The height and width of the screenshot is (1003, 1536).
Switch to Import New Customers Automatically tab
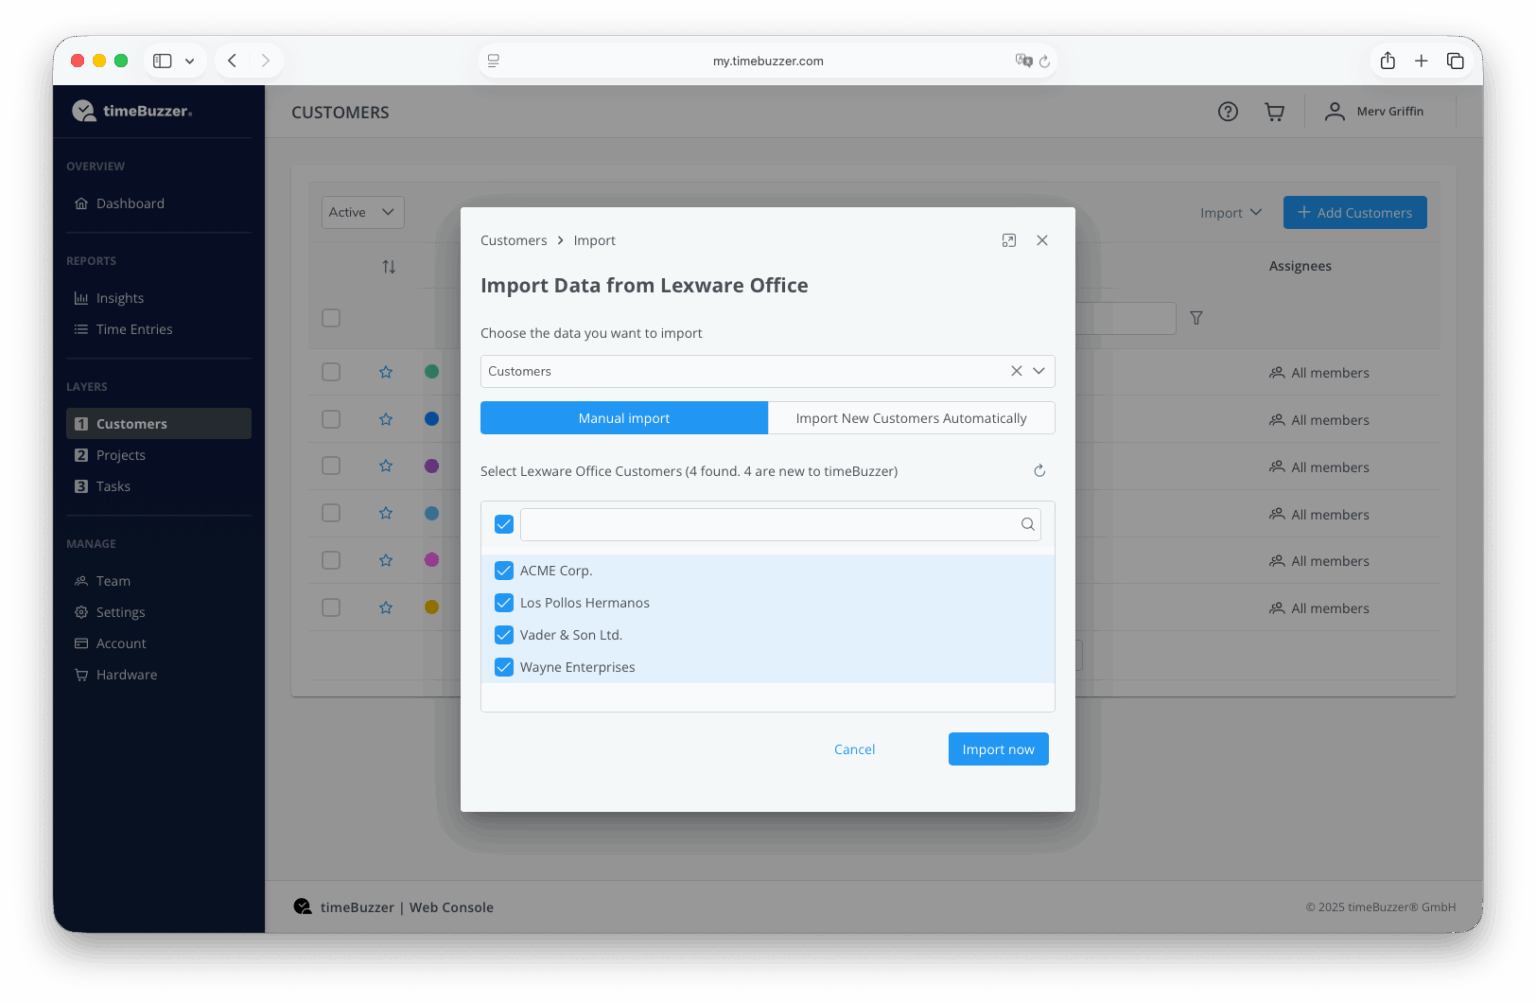tap(911, 418)
